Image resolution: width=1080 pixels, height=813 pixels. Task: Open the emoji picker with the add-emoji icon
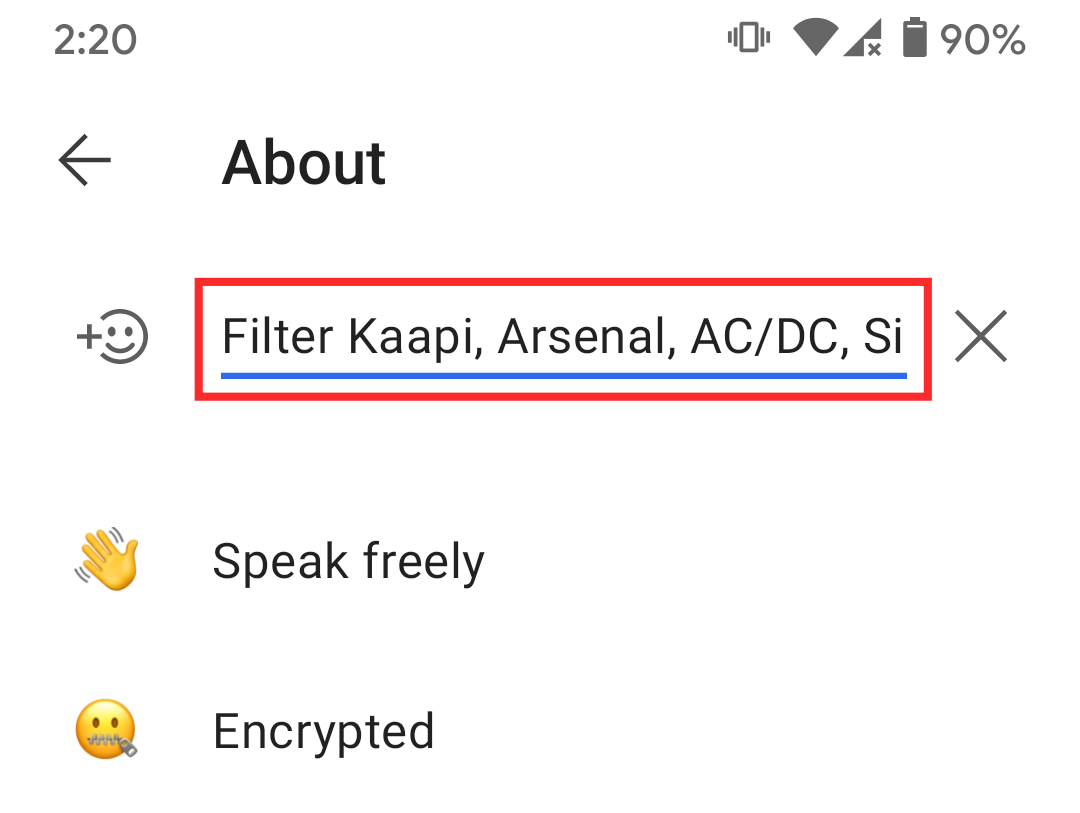pyautogui.click(x=112, y=338)
